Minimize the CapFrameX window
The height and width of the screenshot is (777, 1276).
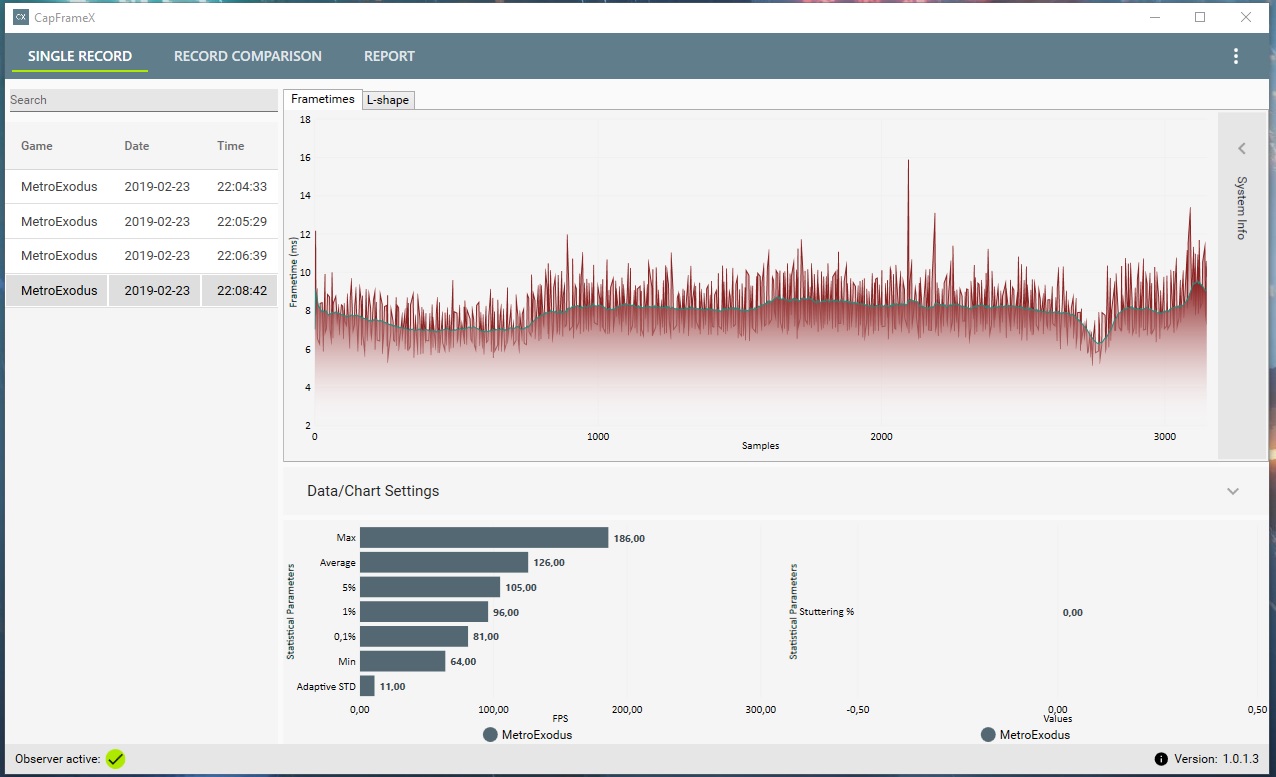(1154, 17)
